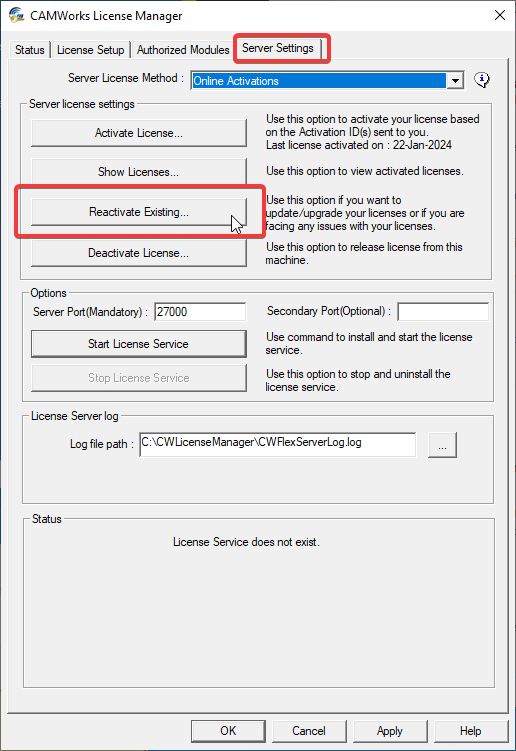Viewport: 516px width, 751px height.
Task: Click the Log file path text box
Action: tap(278, 444)
